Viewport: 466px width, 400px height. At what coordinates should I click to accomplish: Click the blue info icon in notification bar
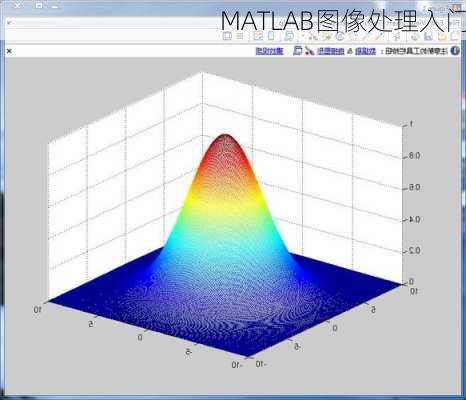pyautogui.click(x=455, y=51)
